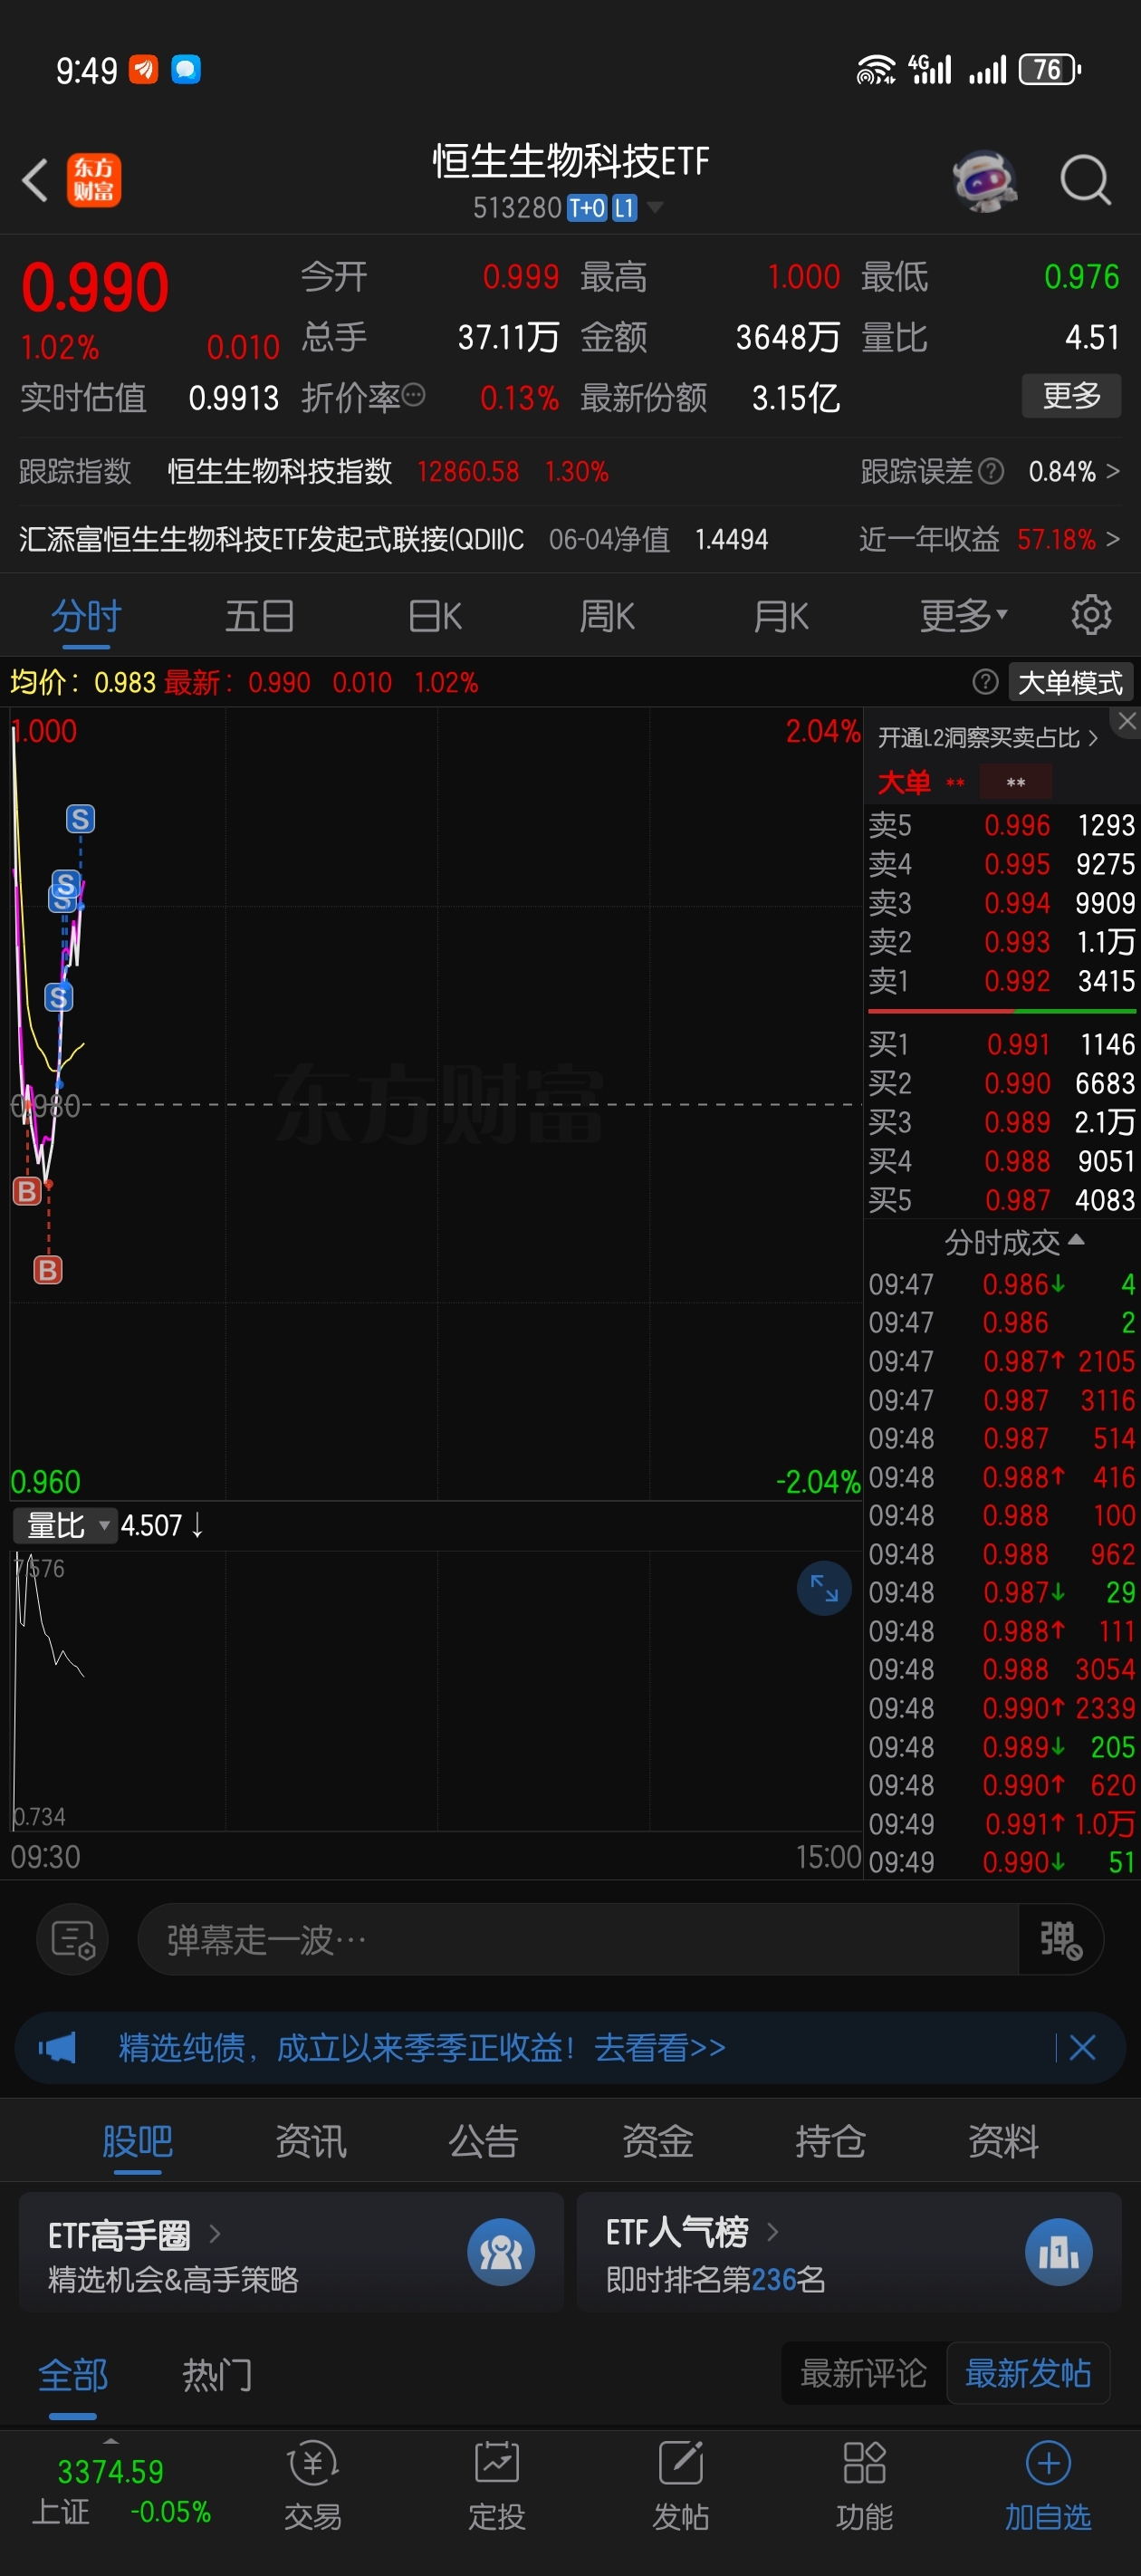Tap the 大单 label in order panel
The image size is (1141, 2576).
click(904, 782)
